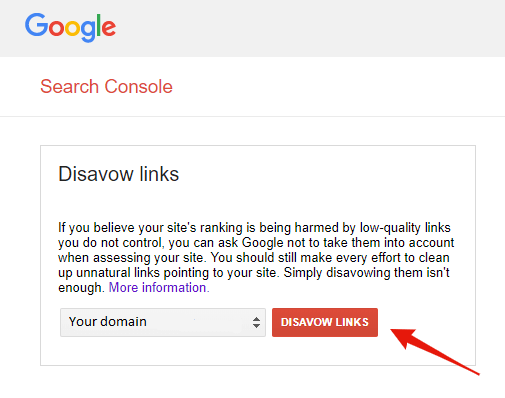This screenshot has height=398, width=505.
Task: Click the red DISAVOW LINKS button
Action: [x=325, y=322]
